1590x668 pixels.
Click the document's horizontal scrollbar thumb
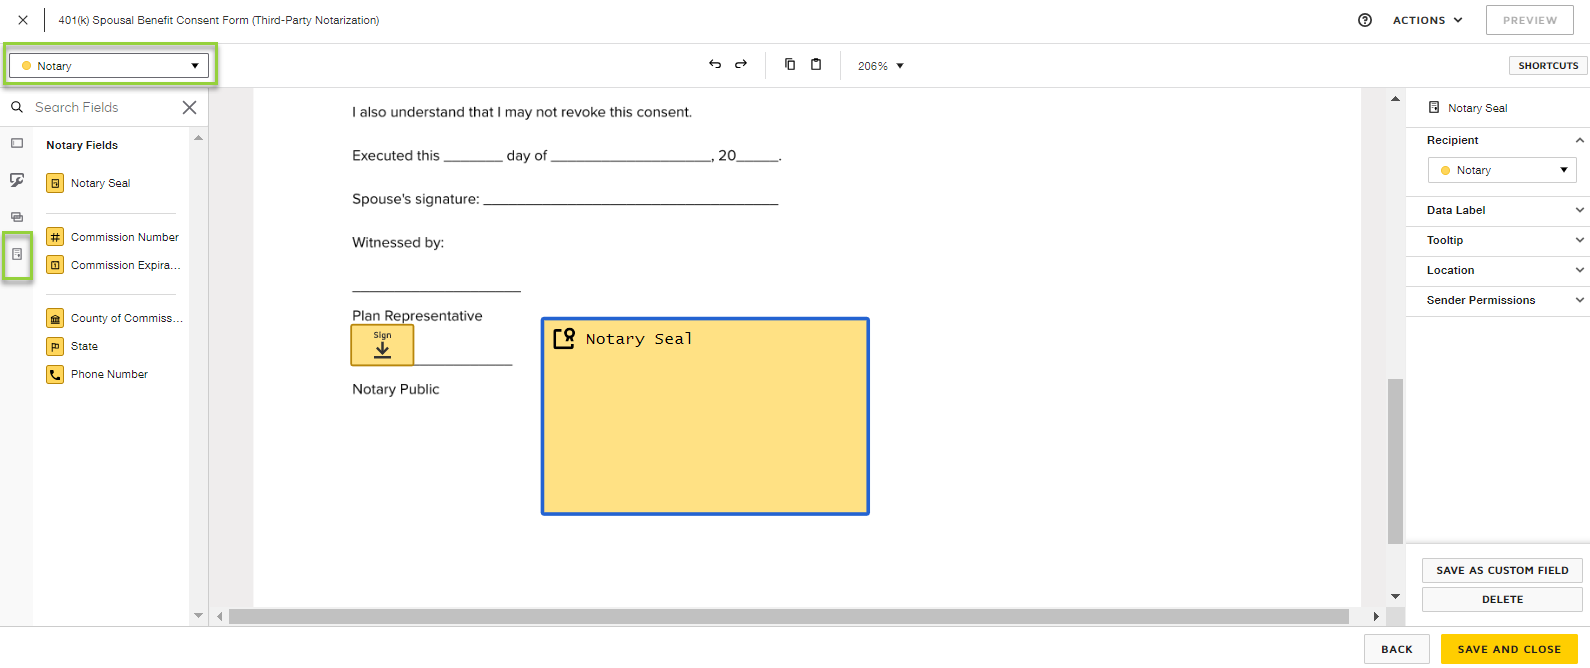789,616
